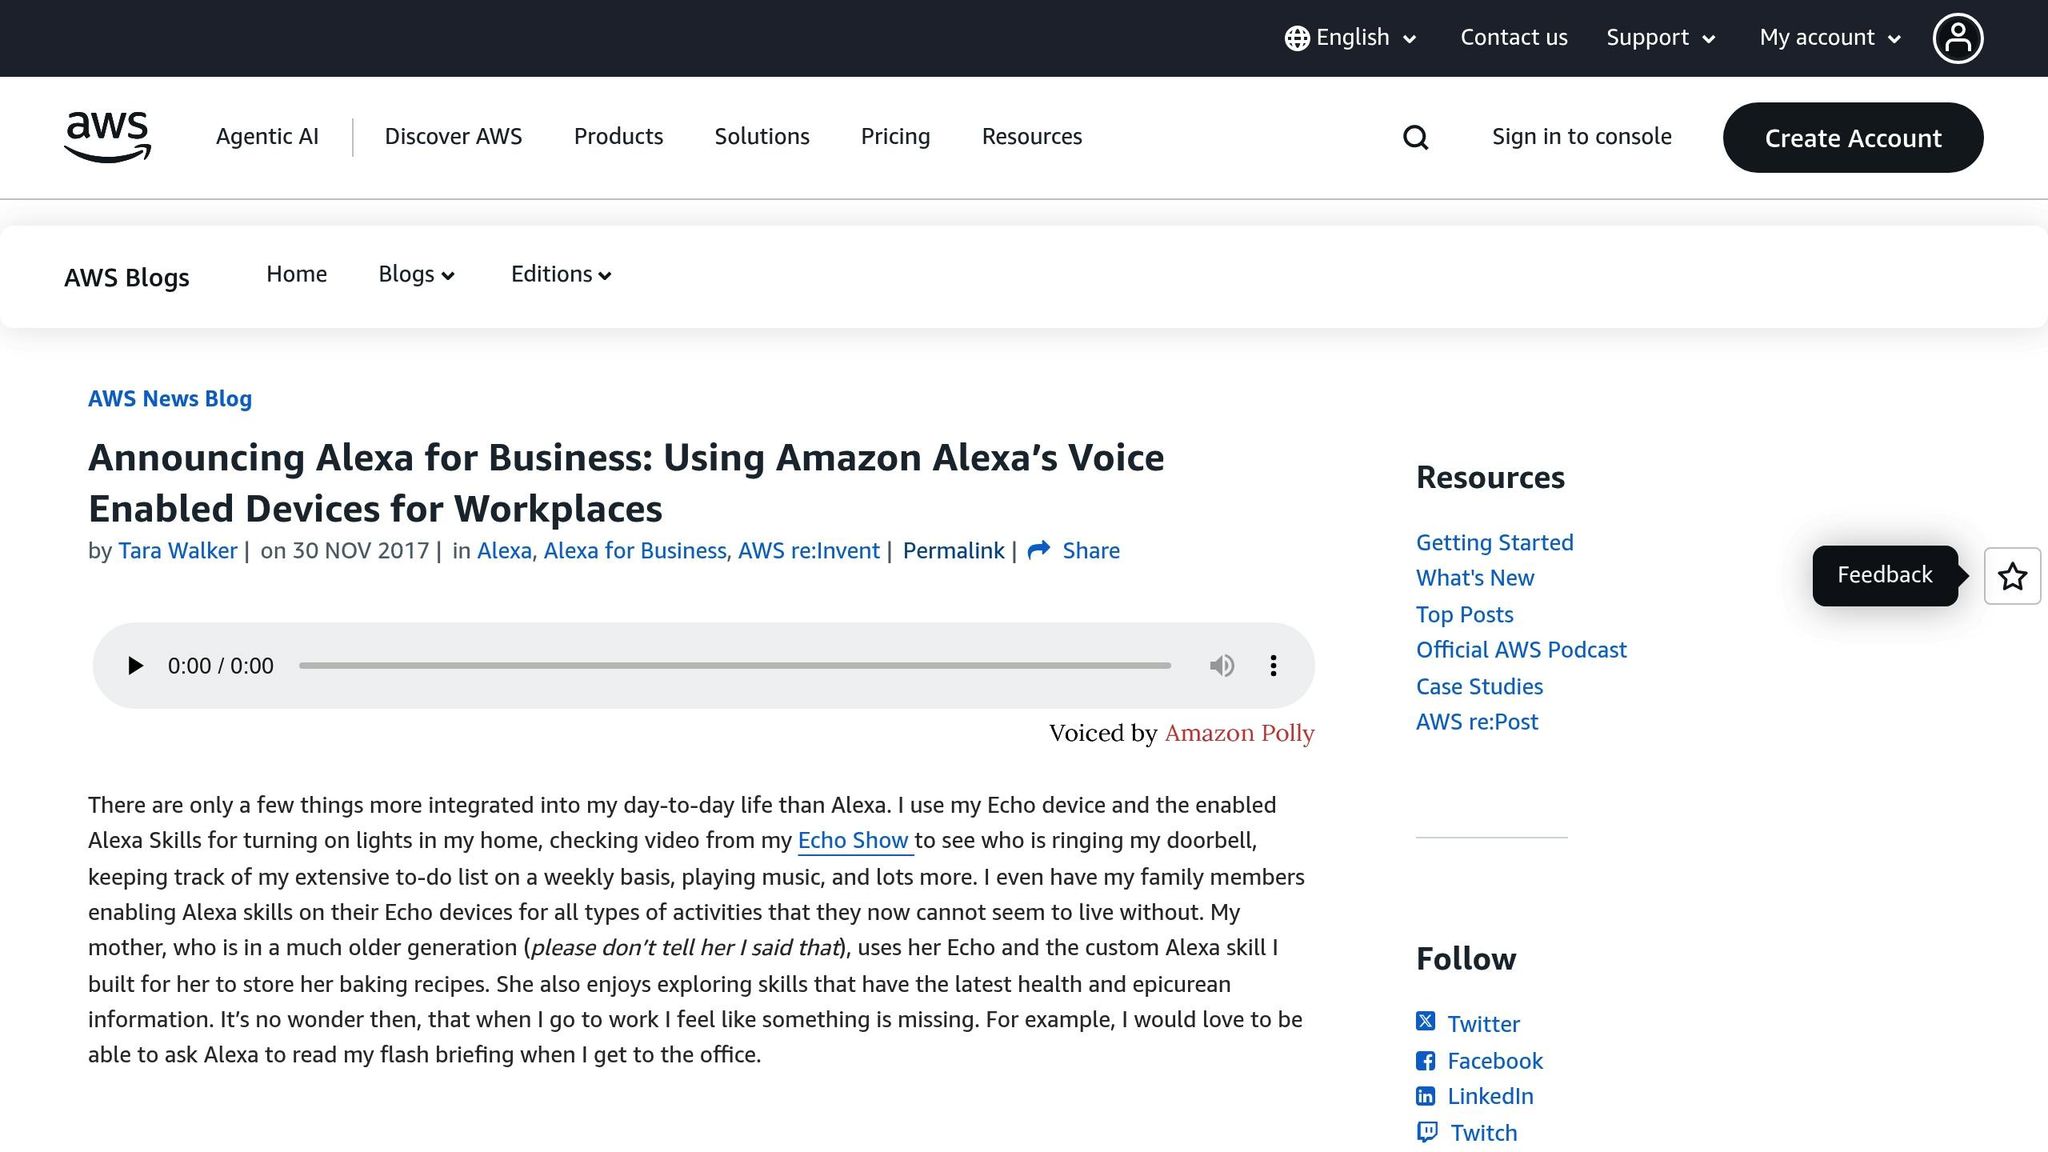Open the Solutions menu

[x=762, y=137]
